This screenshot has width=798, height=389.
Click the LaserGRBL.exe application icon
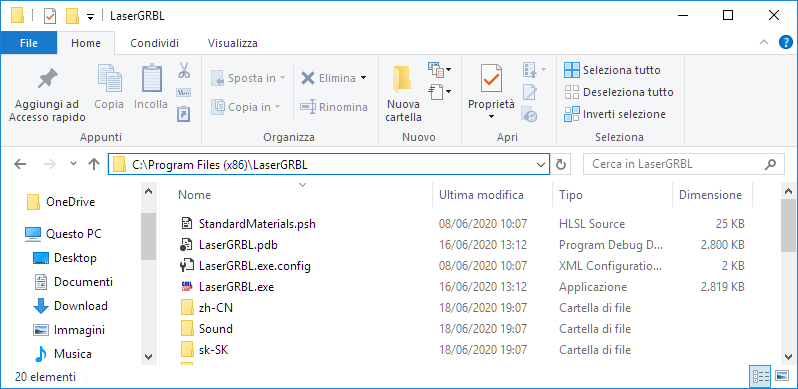coord(187,287)
